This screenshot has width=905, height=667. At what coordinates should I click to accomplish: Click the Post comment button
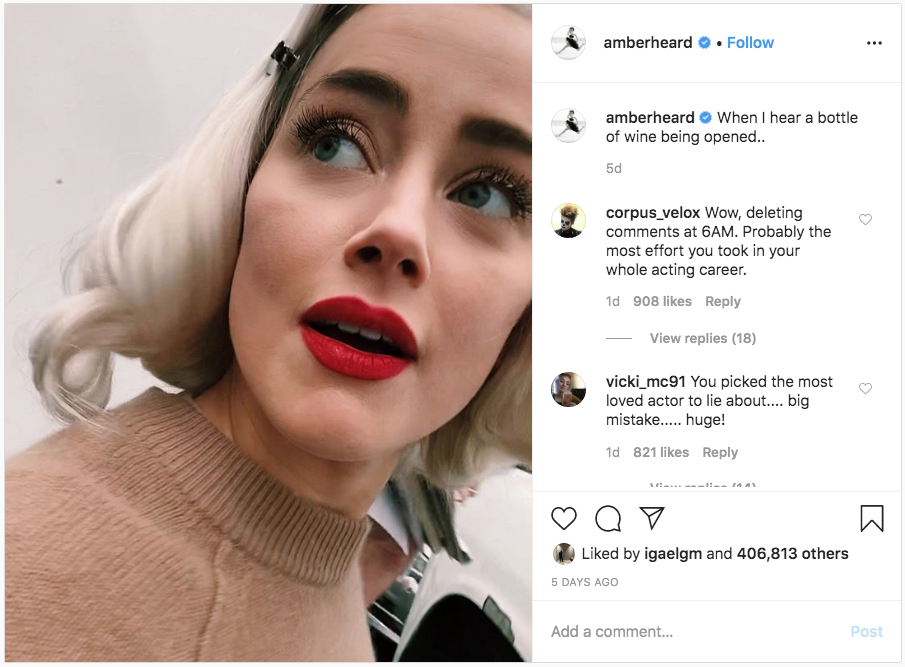pyautogui.click(x=866, y=632)
